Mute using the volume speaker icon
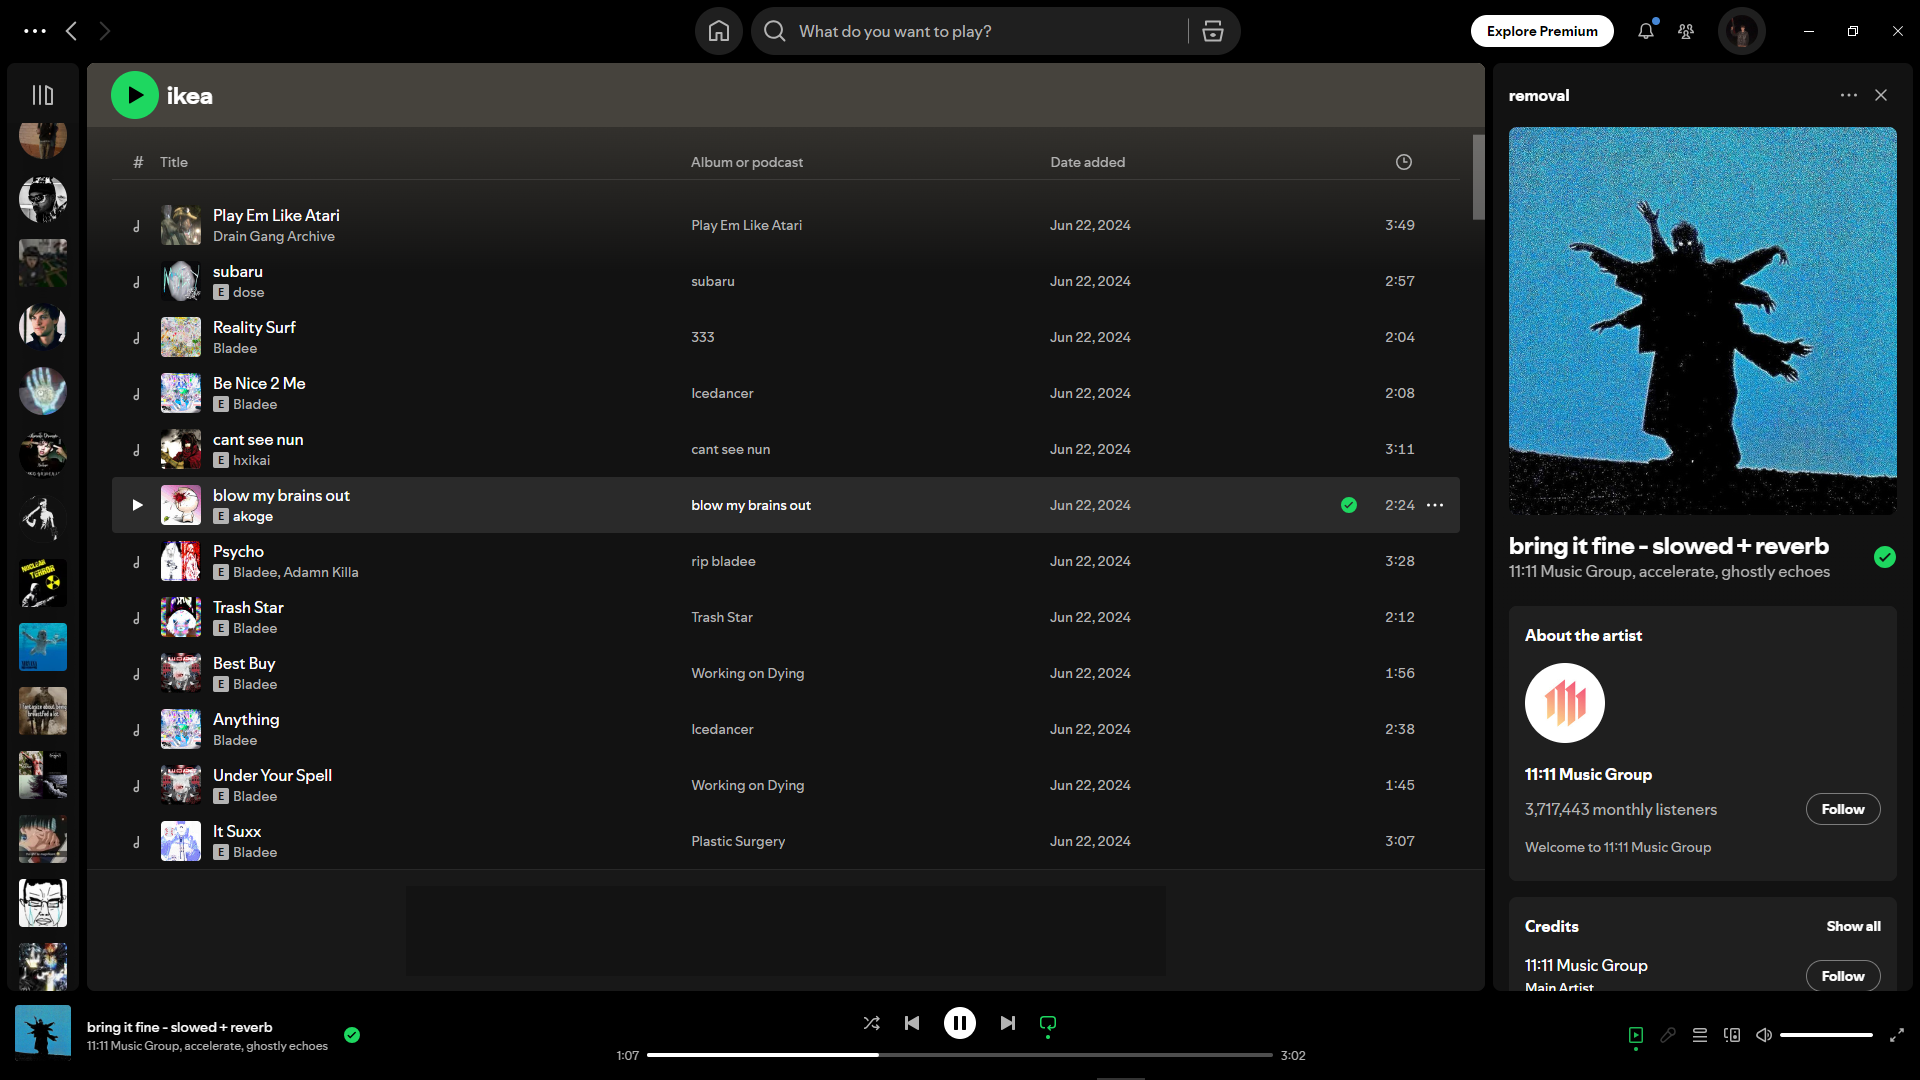1920x1080 pixels. click(1764, 1035)
